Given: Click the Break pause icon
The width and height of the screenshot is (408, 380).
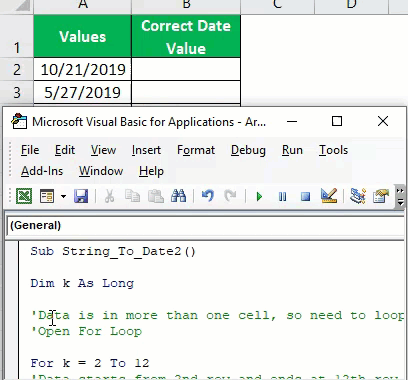Looking at the screenshot, I should tap(282, 196).
